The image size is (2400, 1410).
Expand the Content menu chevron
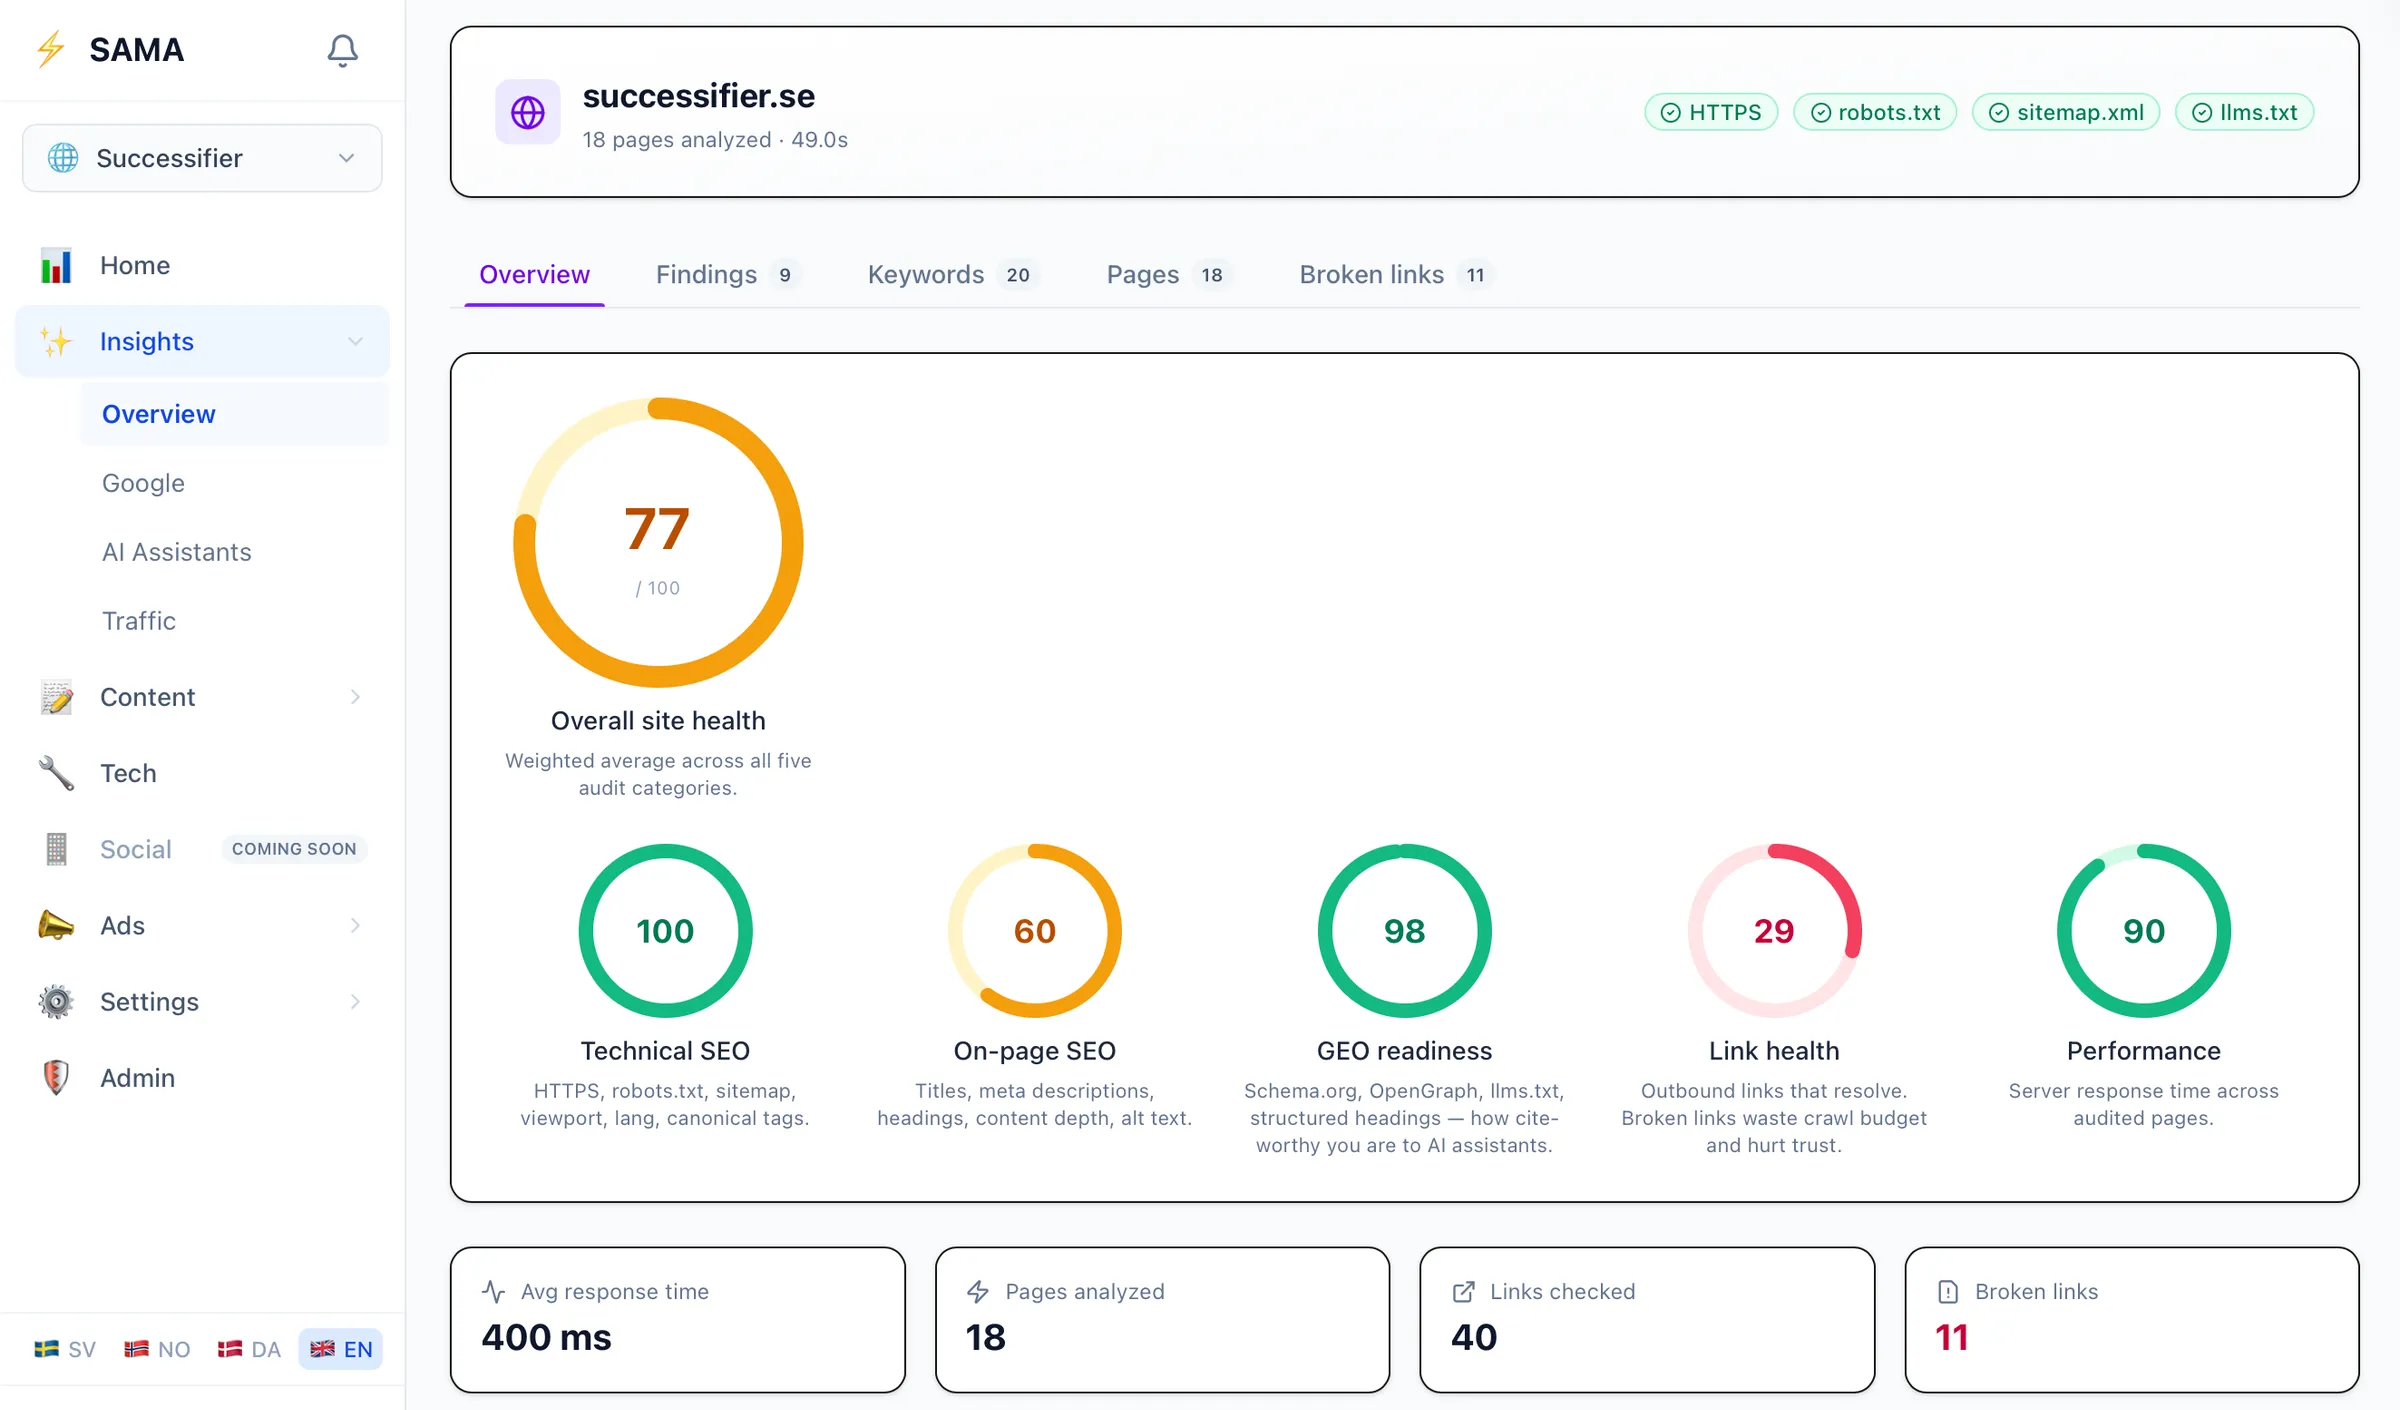(x=355, y=697)
